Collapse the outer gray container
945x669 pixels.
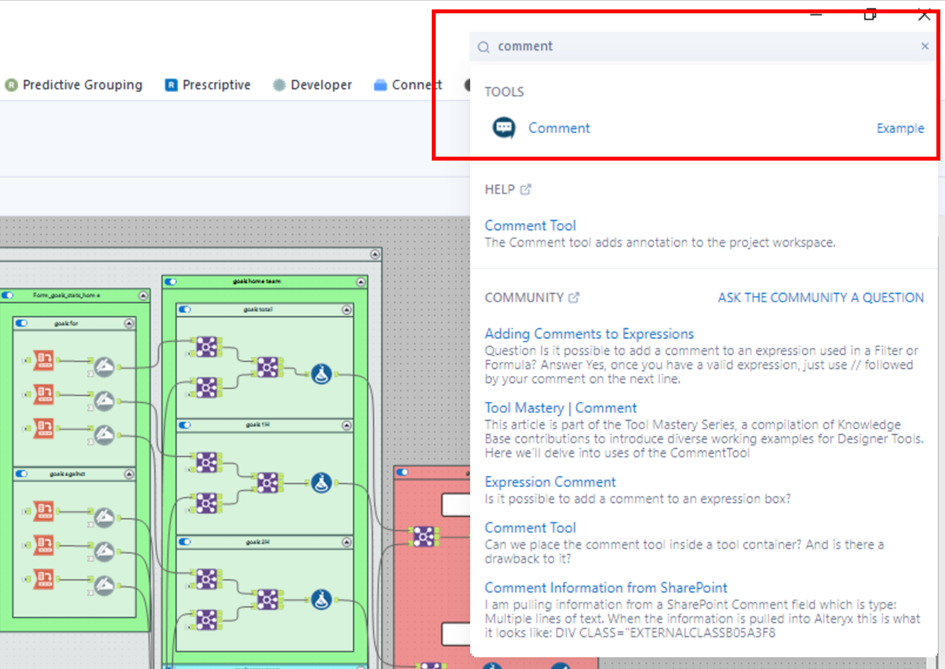[375, 254]
